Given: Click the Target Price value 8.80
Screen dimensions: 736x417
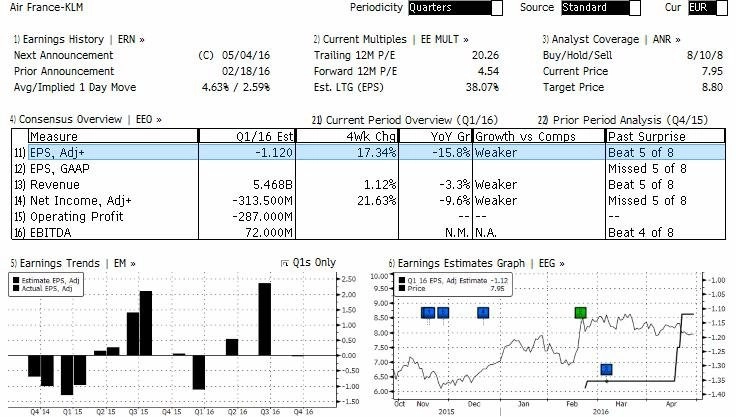Looking at the screenshot, I should click(712, 87).
